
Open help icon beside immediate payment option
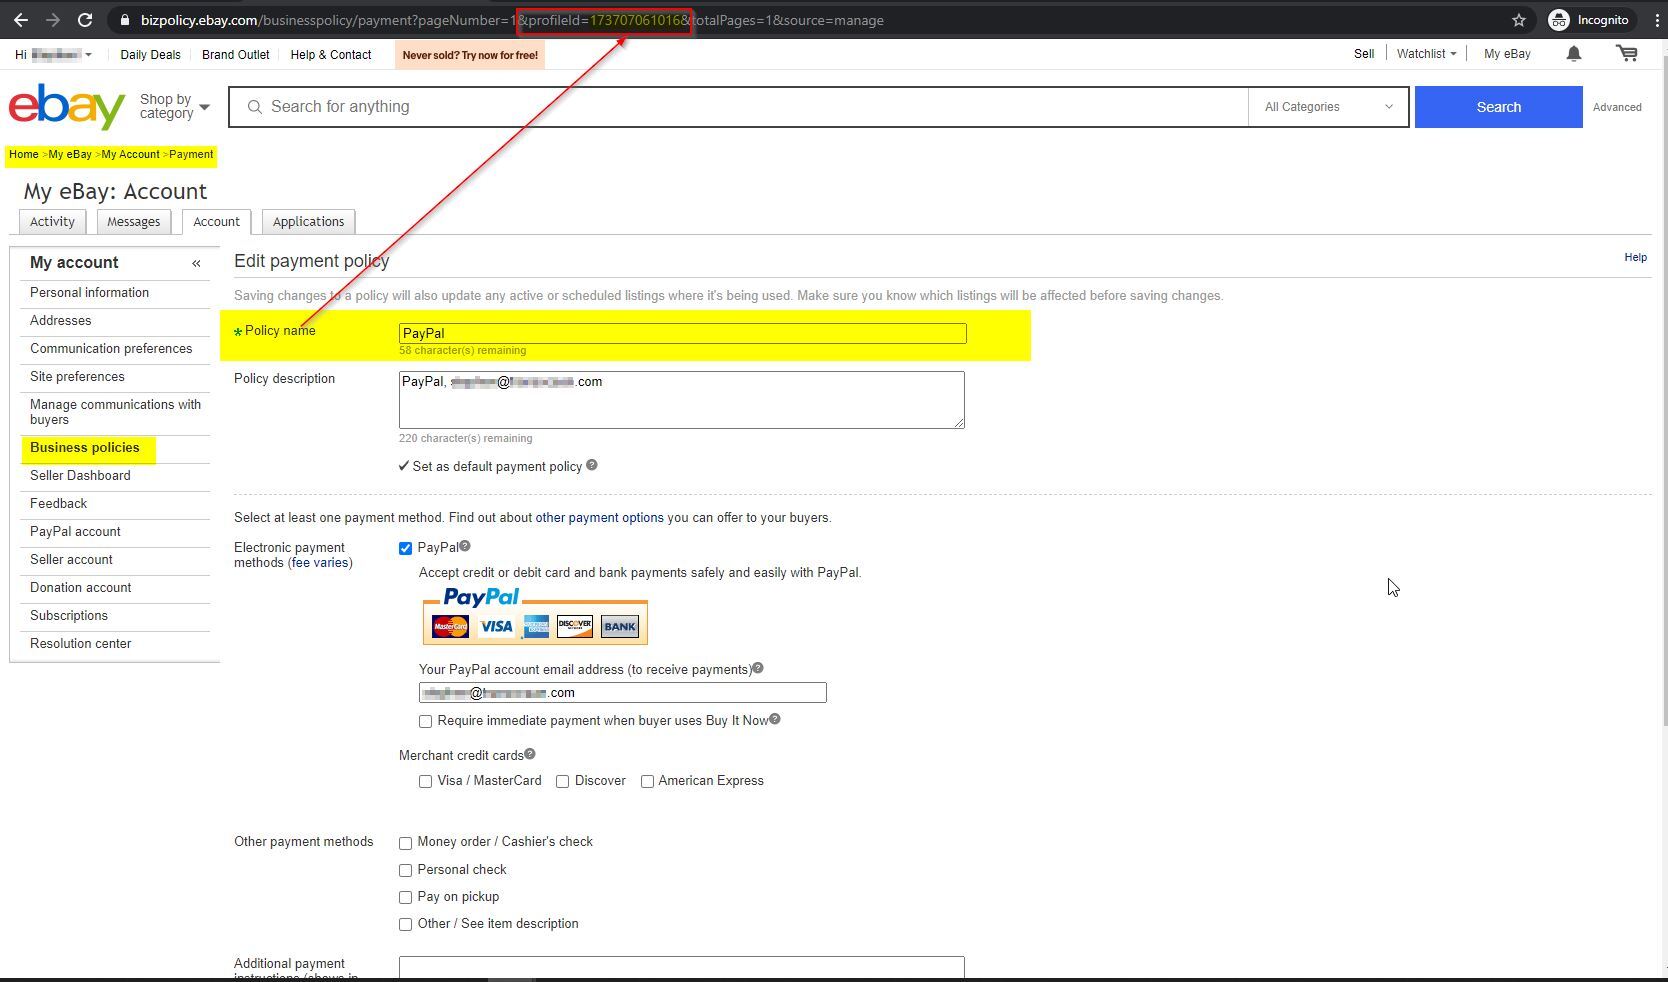tap(775, 719)
